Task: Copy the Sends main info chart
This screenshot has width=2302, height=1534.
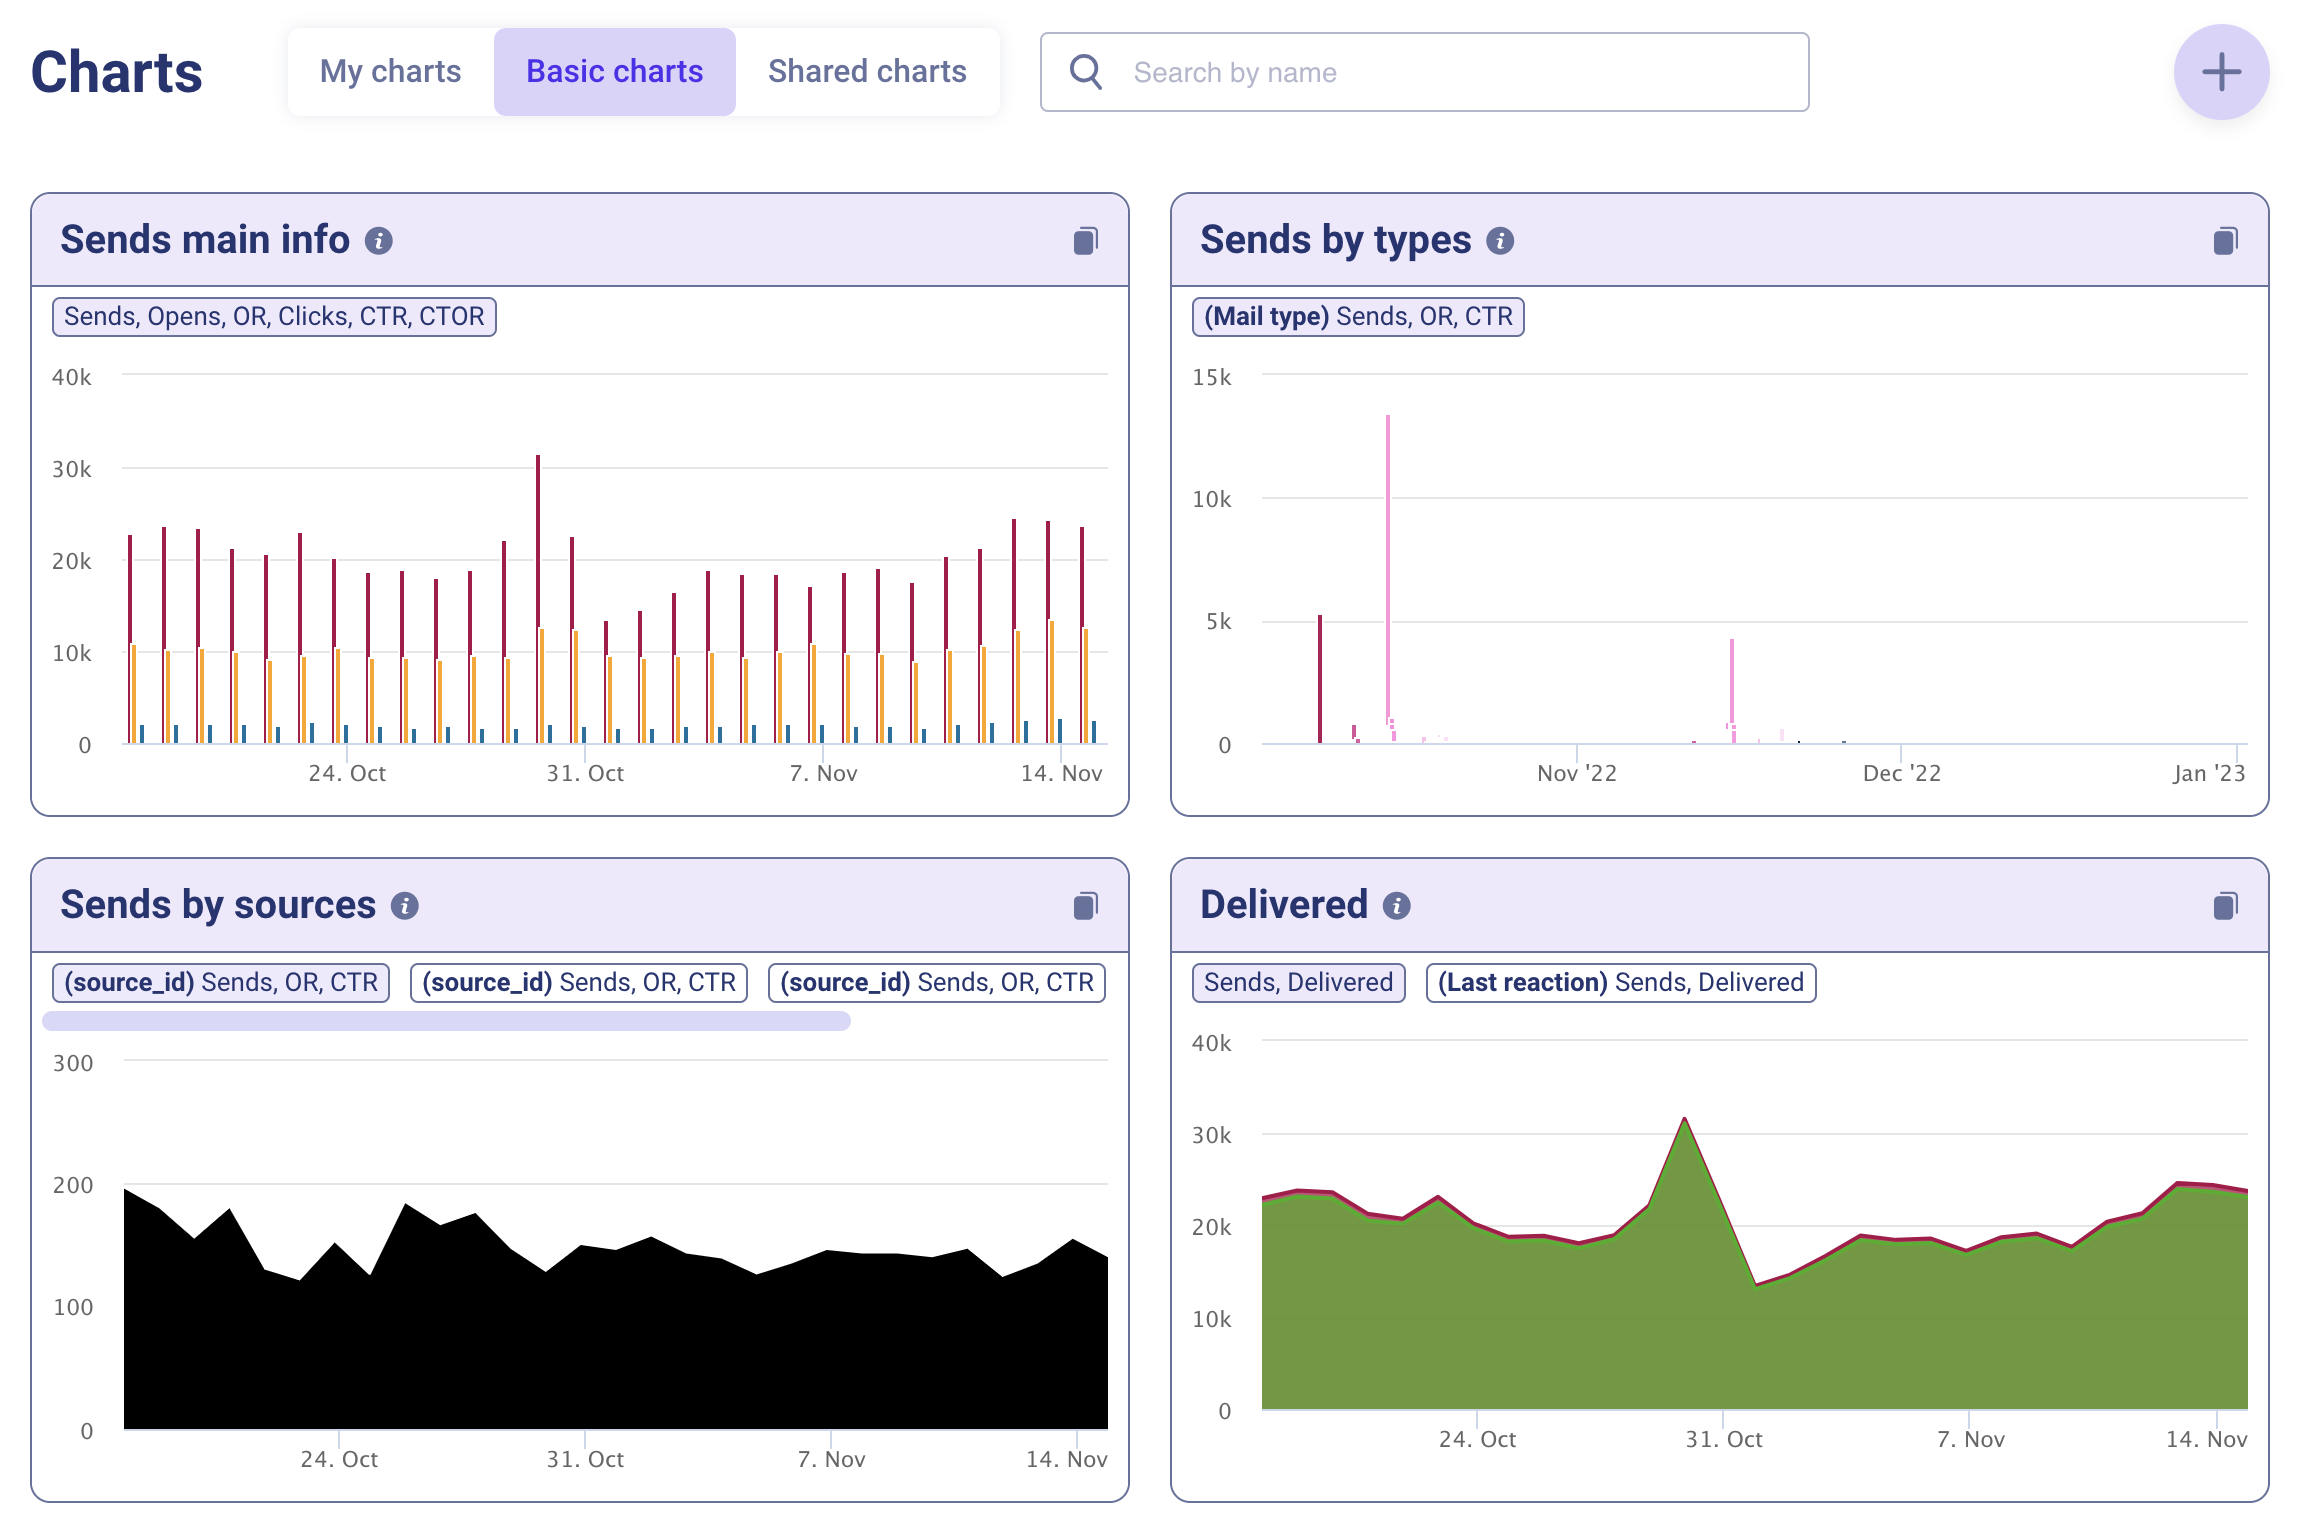Action: pyautogui.click(x=1085, y=241)
